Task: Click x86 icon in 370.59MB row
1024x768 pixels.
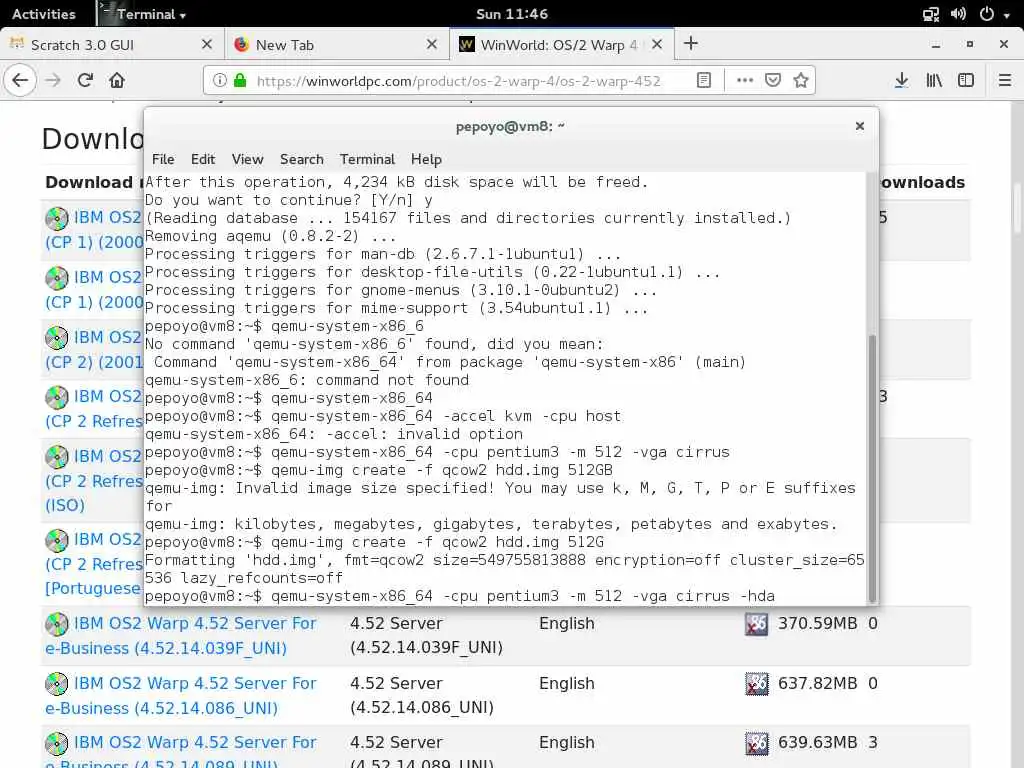Action: [x=756, y=624]
